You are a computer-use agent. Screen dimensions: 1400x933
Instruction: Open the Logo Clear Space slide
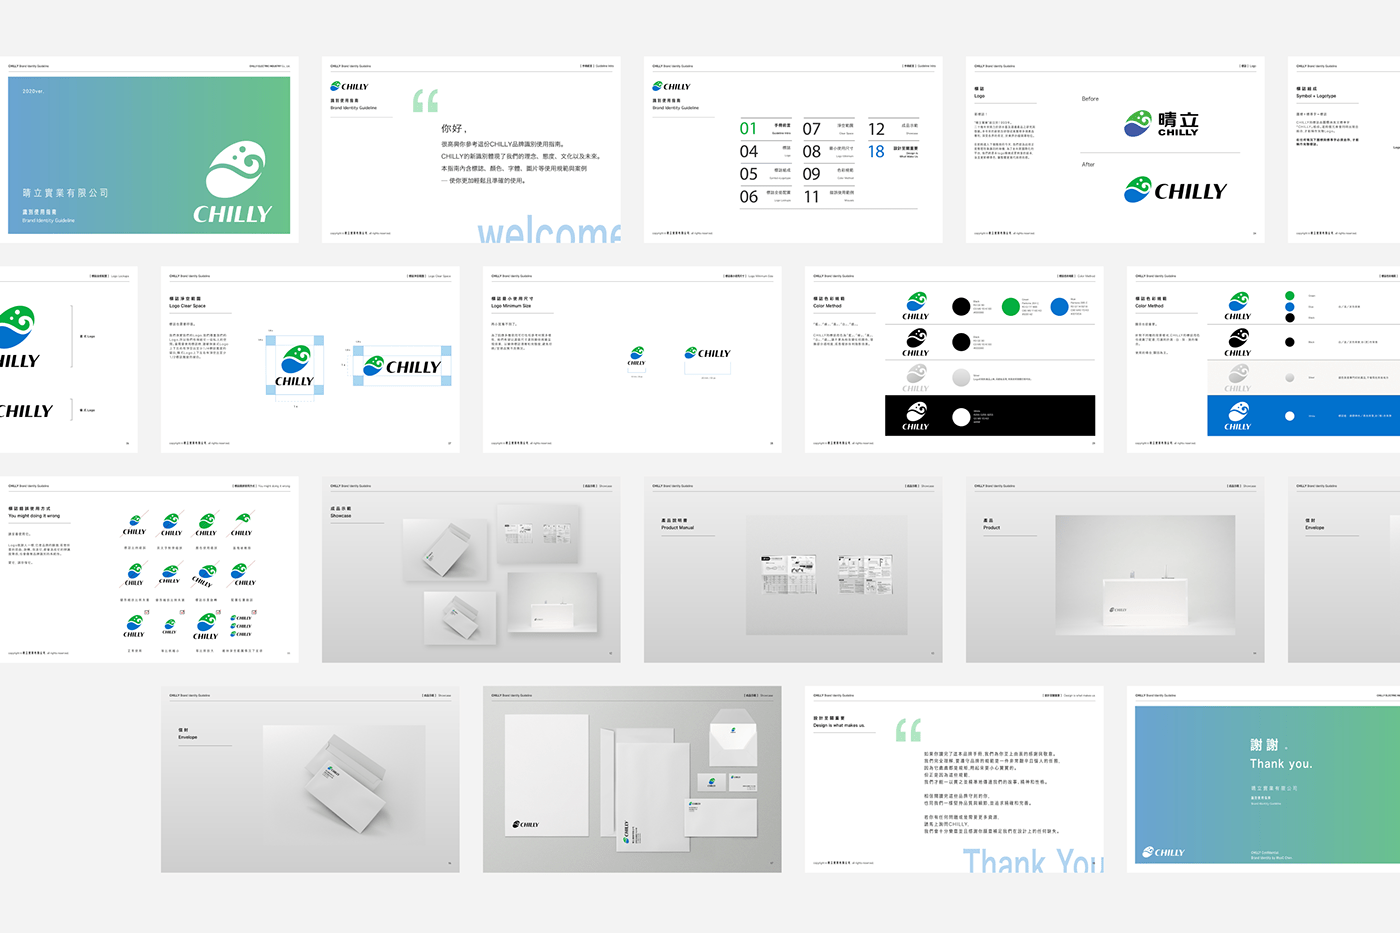pyautogui.click(x=310, y=359)
